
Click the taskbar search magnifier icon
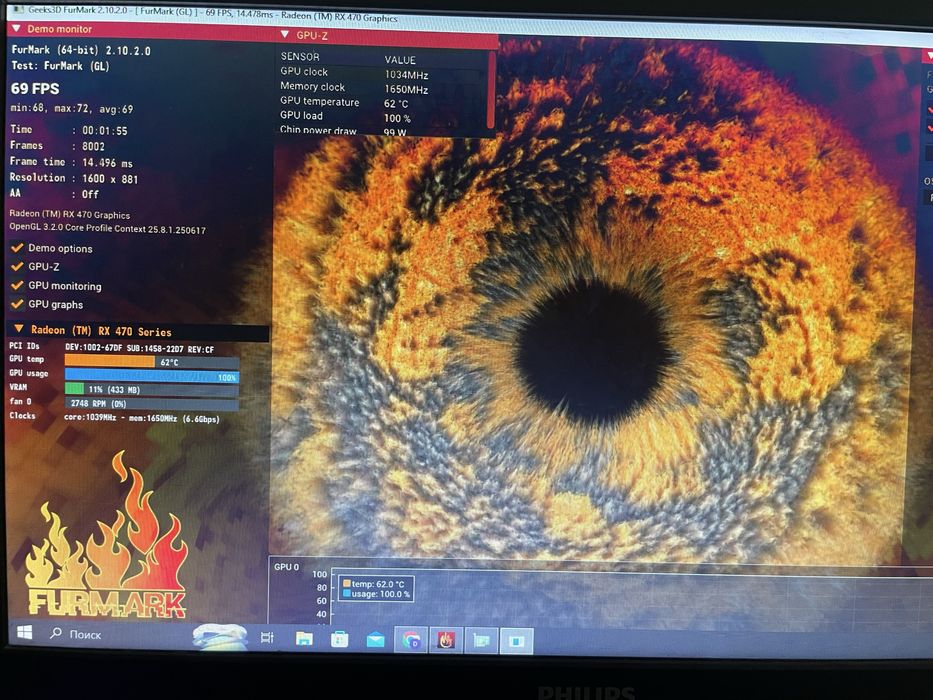pos(56,633)
